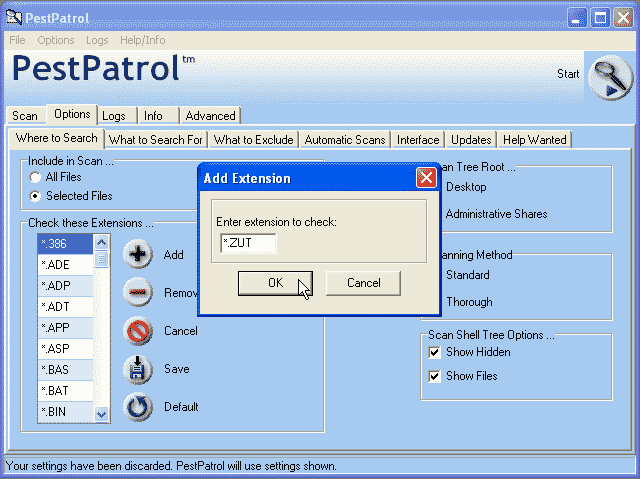Select *.APP in the extensions list
Image resolution: width=640 pixels, height=479 pixels.
point(65,328)
